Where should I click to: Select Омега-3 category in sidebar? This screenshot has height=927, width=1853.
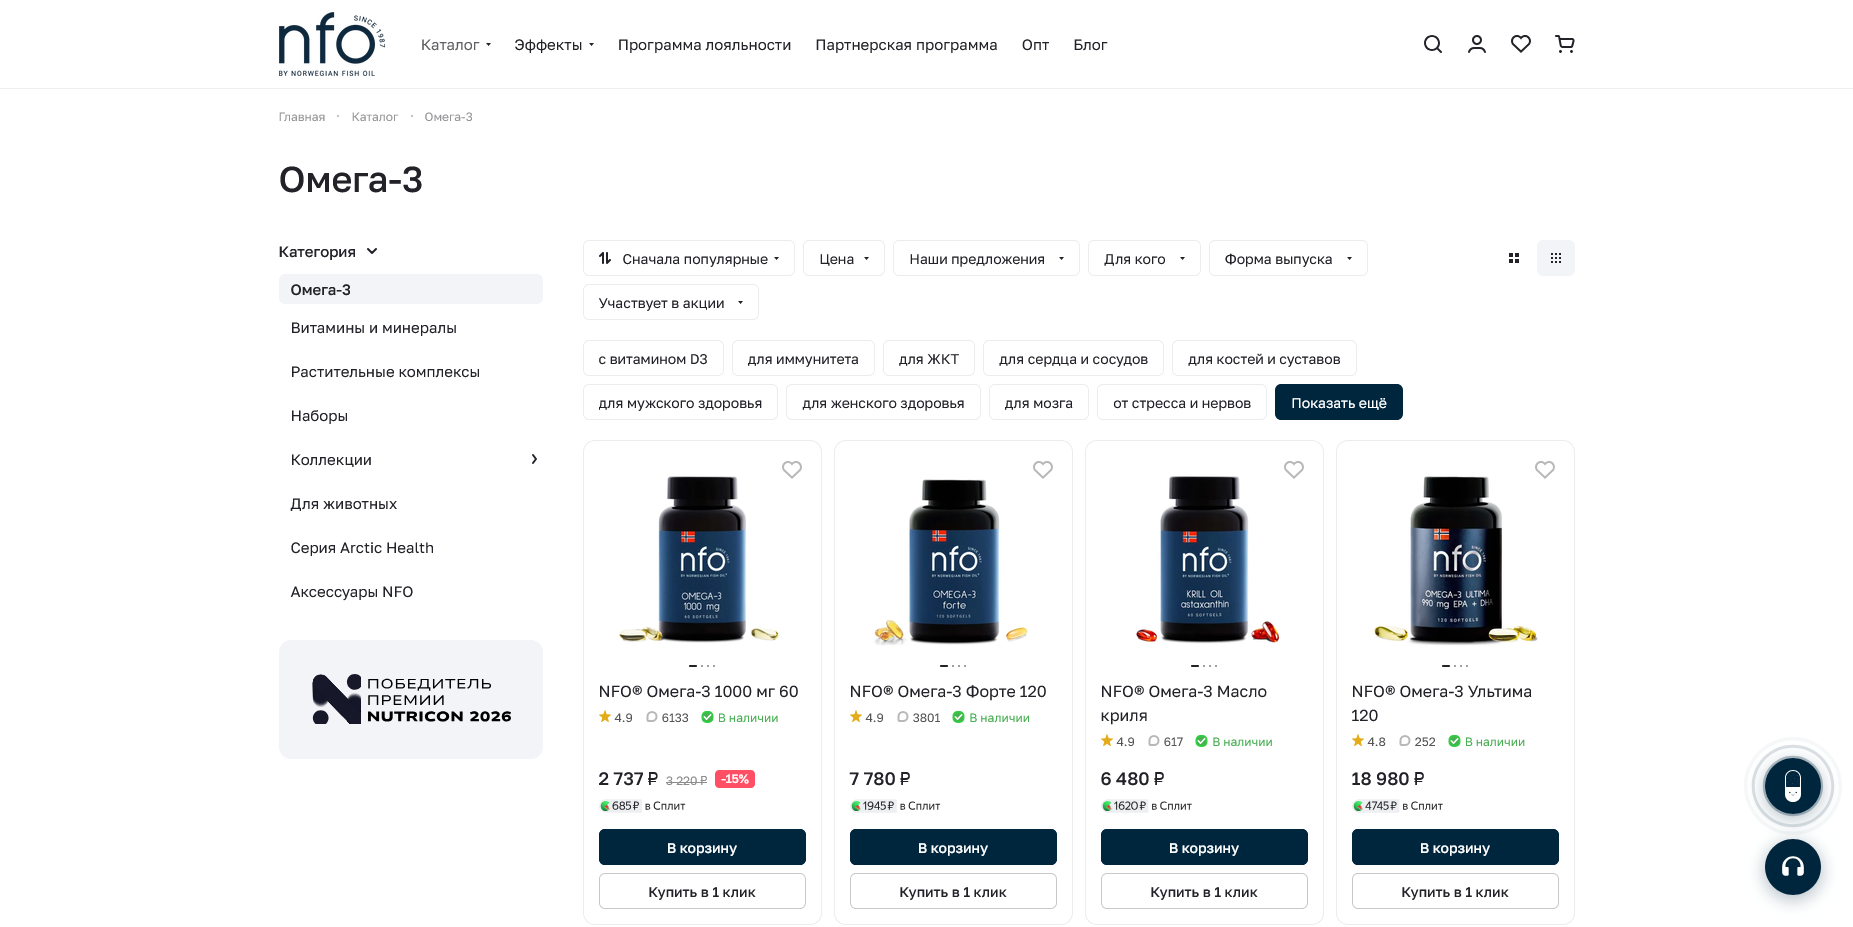411,290
